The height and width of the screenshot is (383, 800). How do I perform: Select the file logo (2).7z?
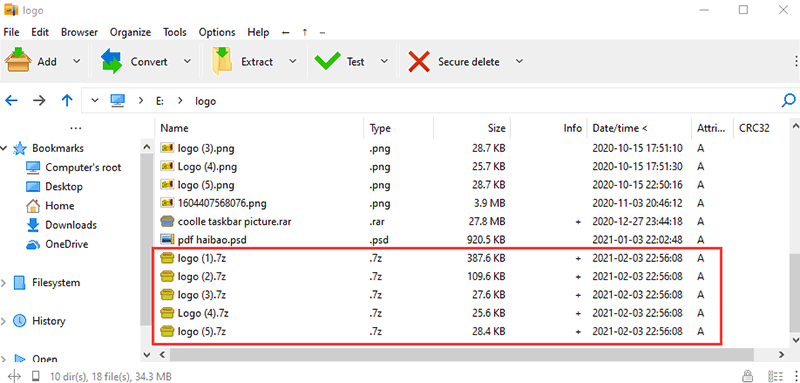coord(202,276)
